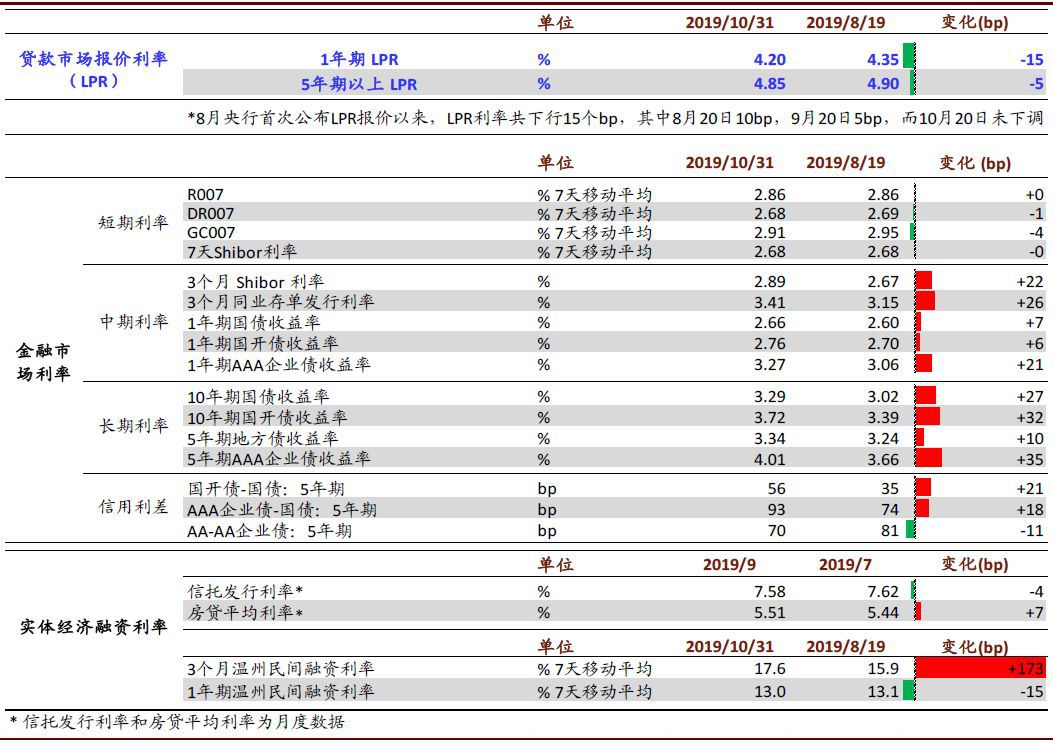Select the 5年期地方债收益率 row label
The width and height of the screenshot is (1053, 743).
point(262,438)
